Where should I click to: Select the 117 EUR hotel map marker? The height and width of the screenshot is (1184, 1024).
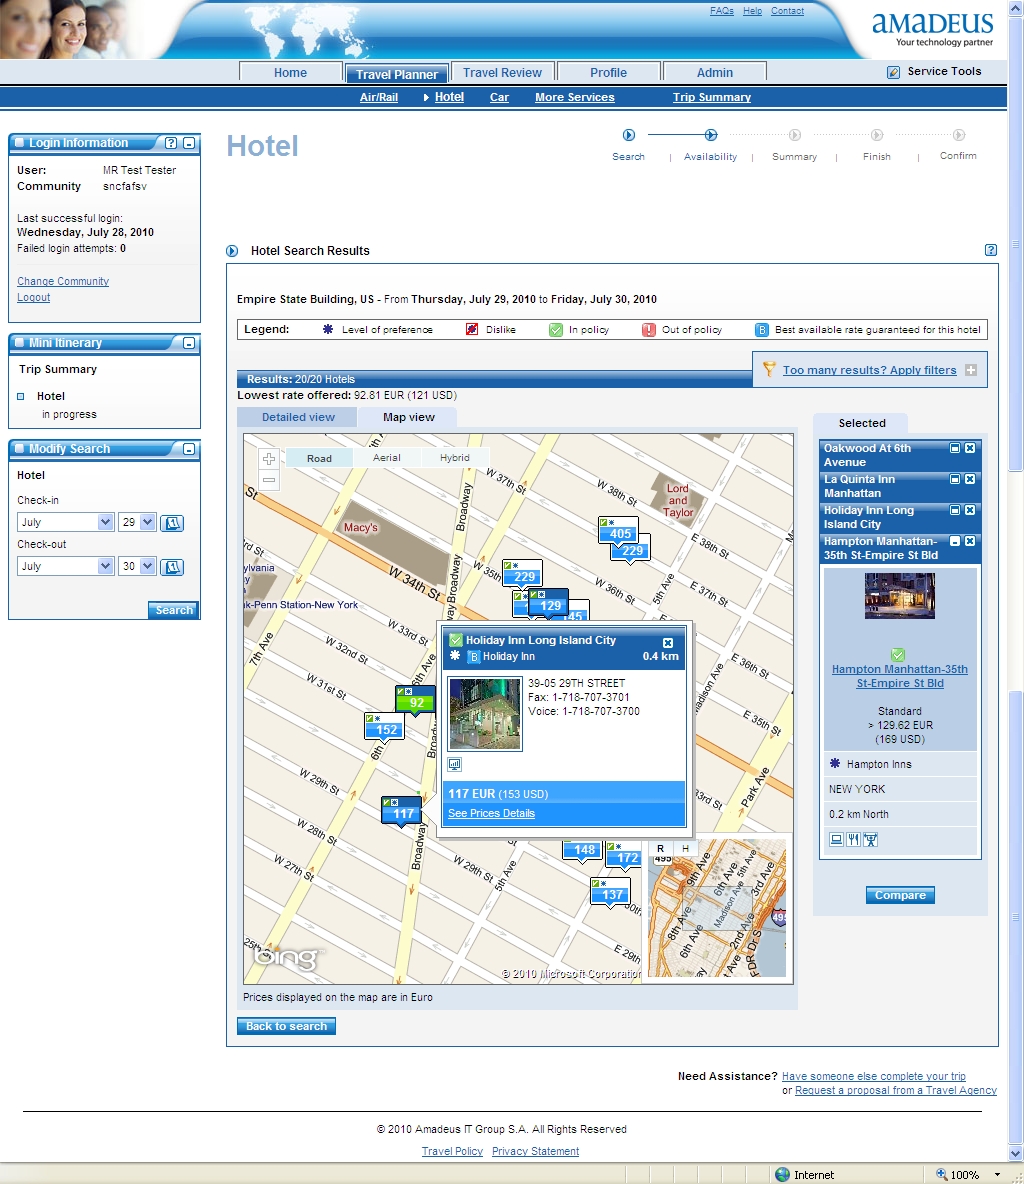401,811
